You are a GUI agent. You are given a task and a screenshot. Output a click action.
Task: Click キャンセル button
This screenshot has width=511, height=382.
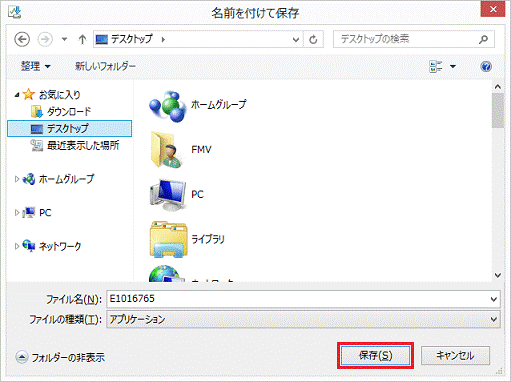(455, 356)
